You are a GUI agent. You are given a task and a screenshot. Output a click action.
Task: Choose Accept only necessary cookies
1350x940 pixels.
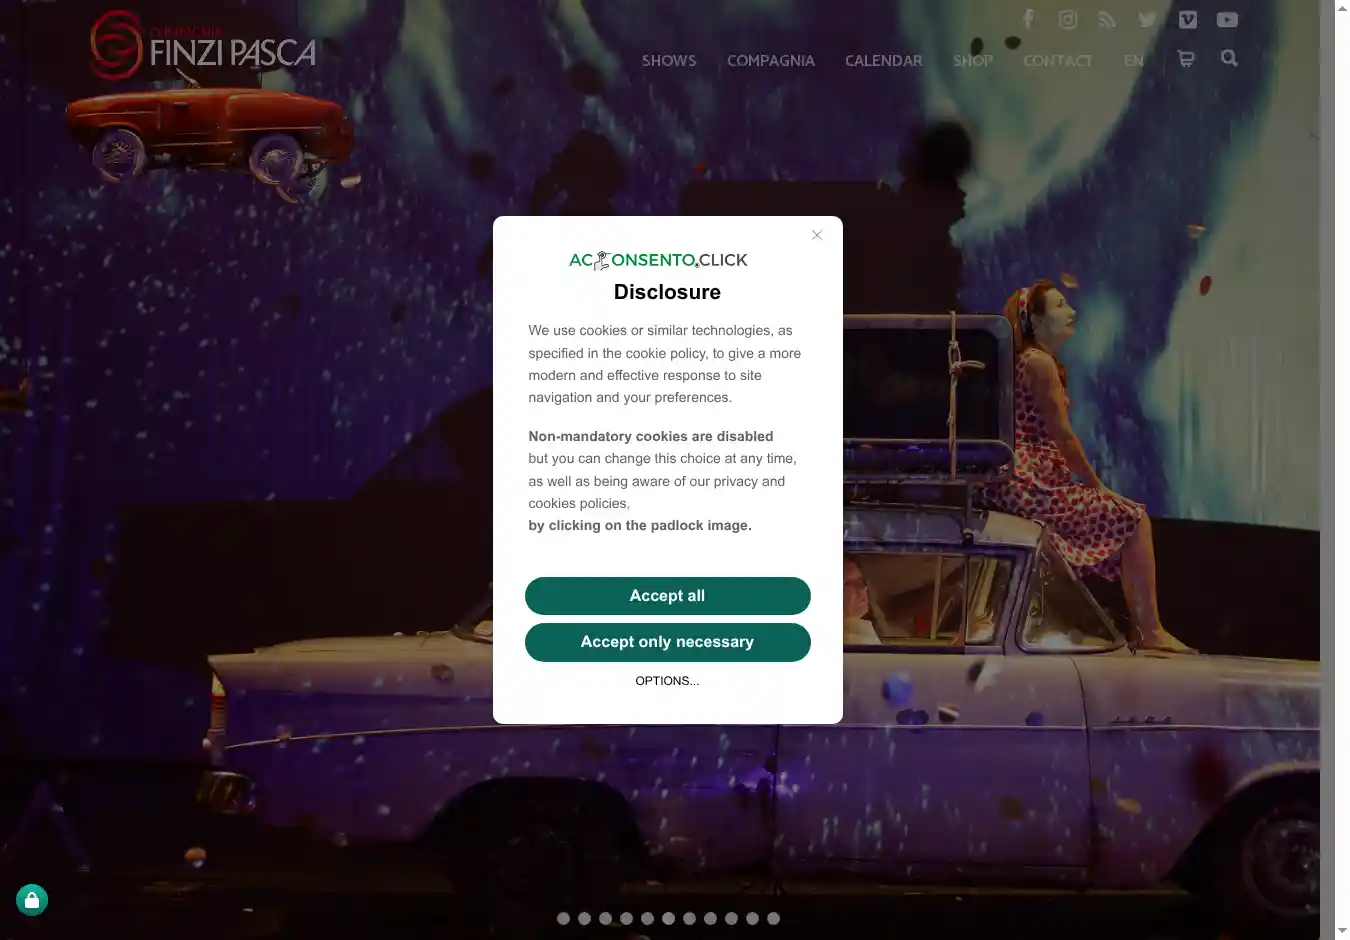tap(667, 642)
